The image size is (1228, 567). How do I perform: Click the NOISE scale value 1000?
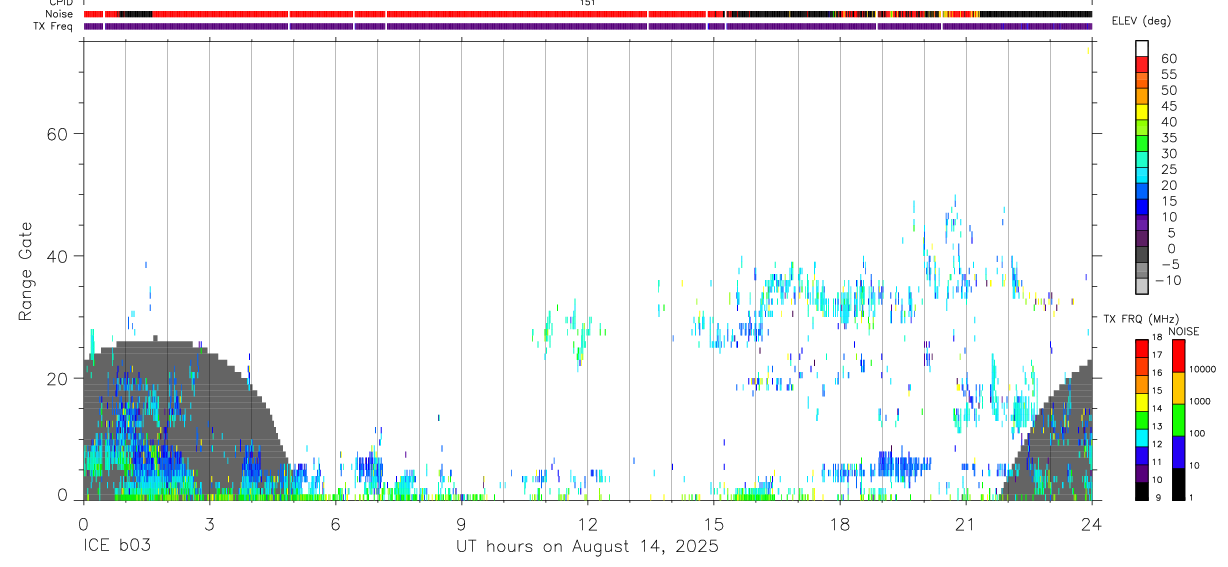coord(1200,402)
